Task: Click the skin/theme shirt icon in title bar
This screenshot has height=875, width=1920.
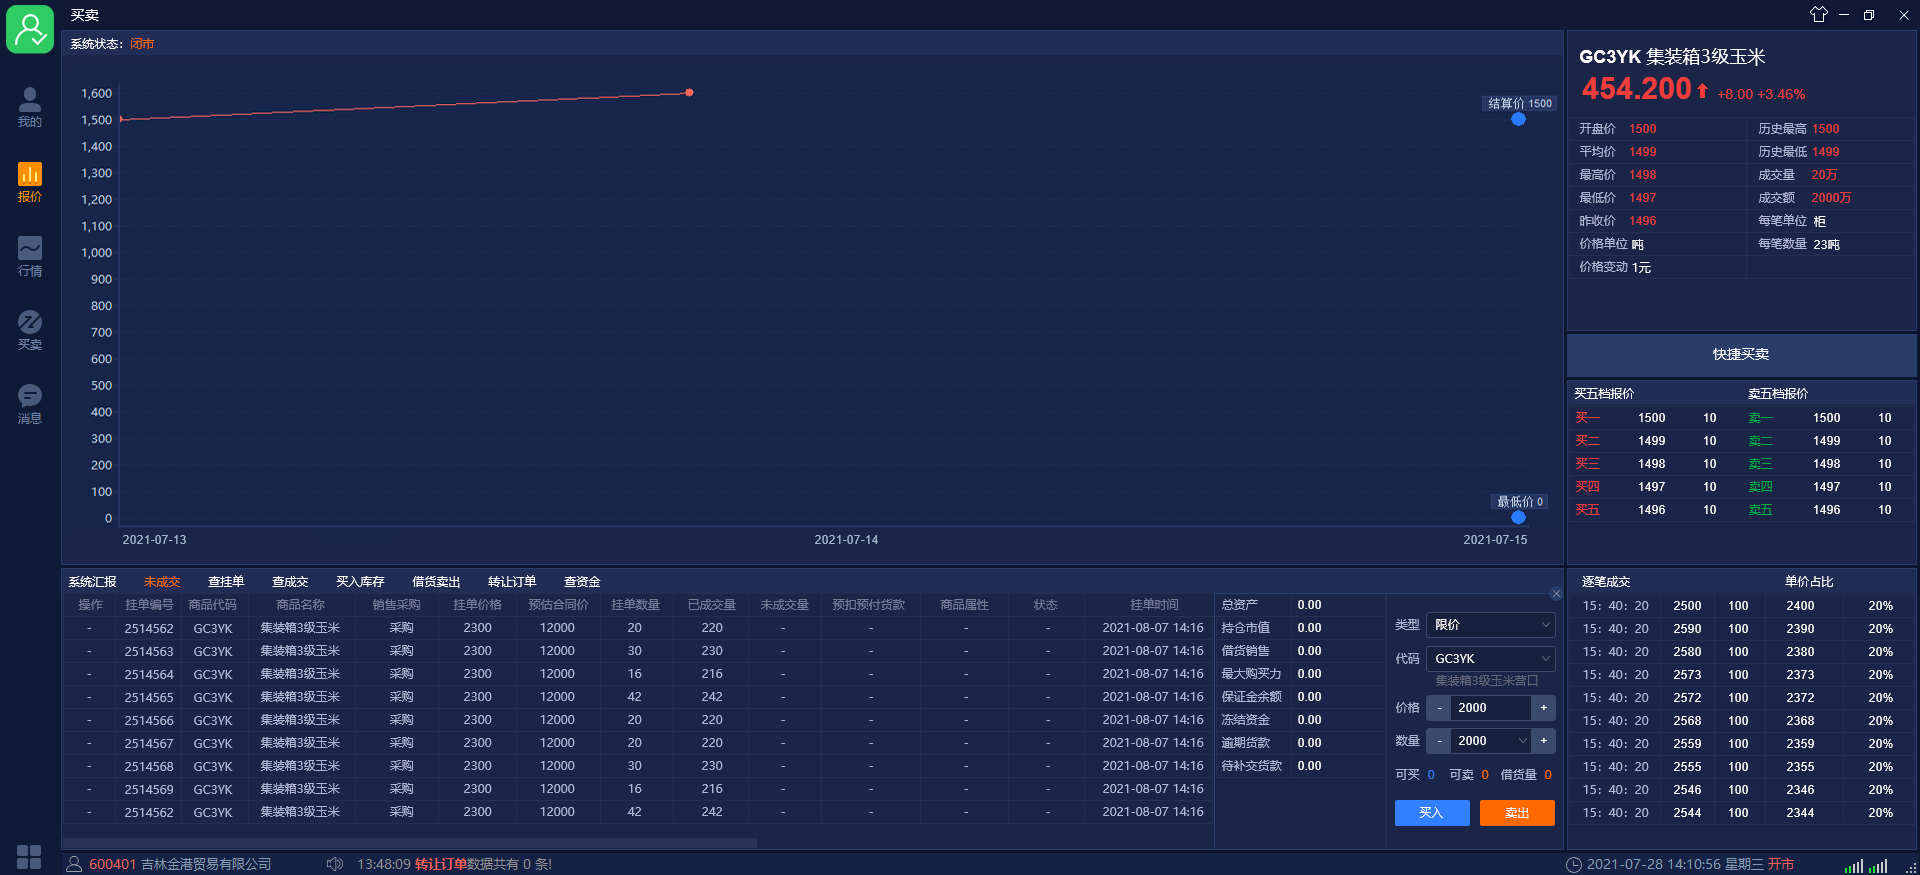Action: point(1819,14)
